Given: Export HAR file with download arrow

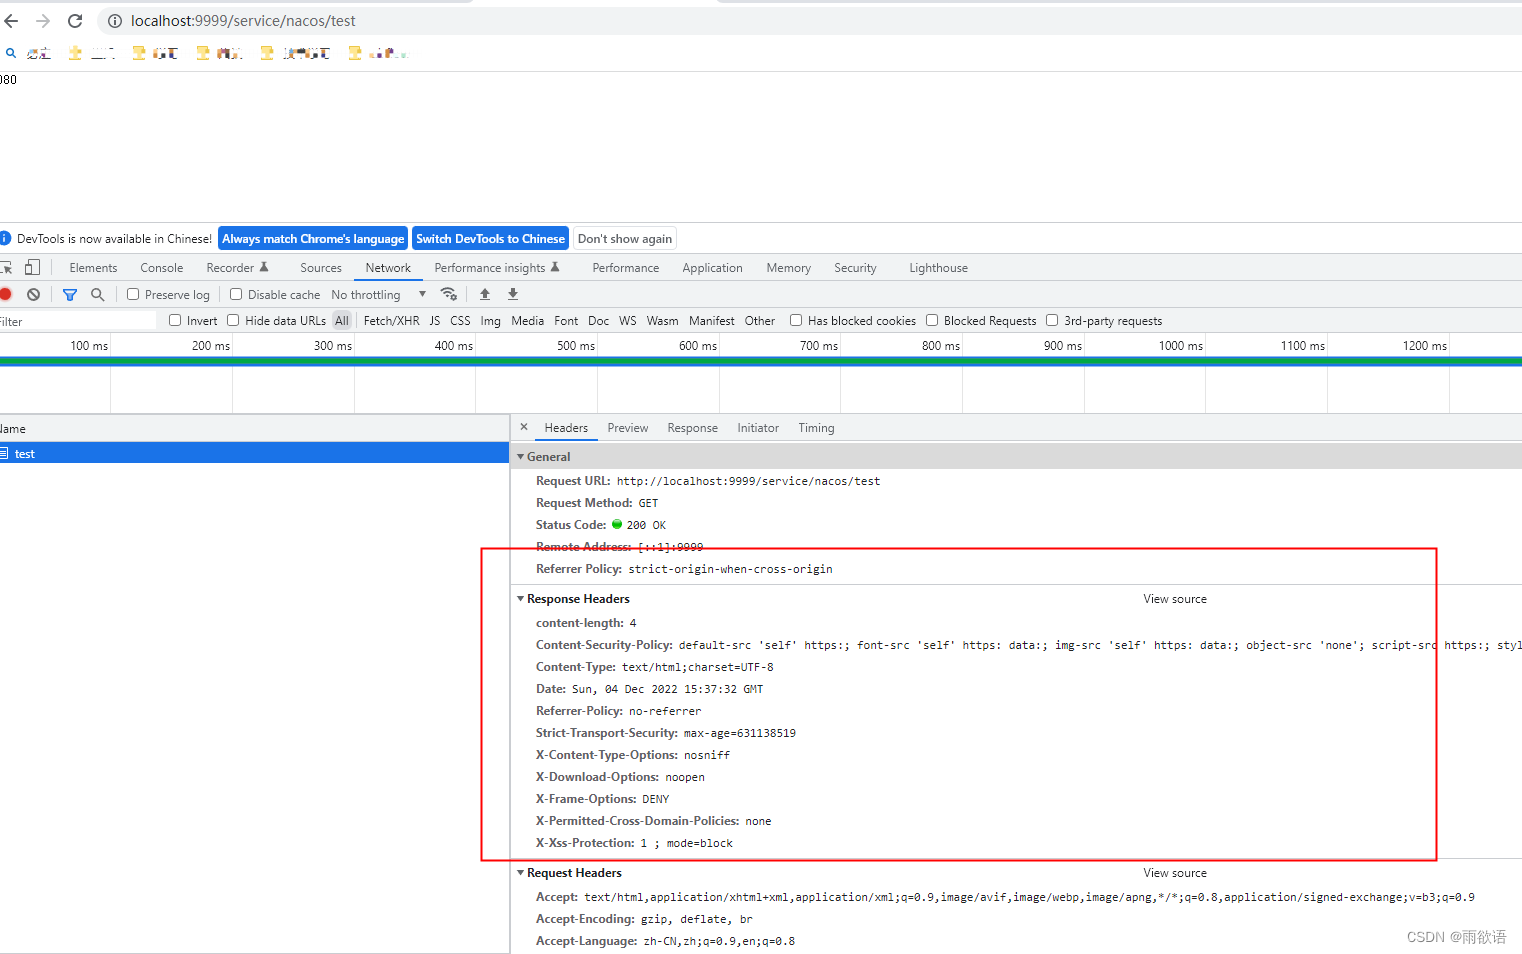Looking at the screenshot, I should pyautogui.click(x=513, y=294).
